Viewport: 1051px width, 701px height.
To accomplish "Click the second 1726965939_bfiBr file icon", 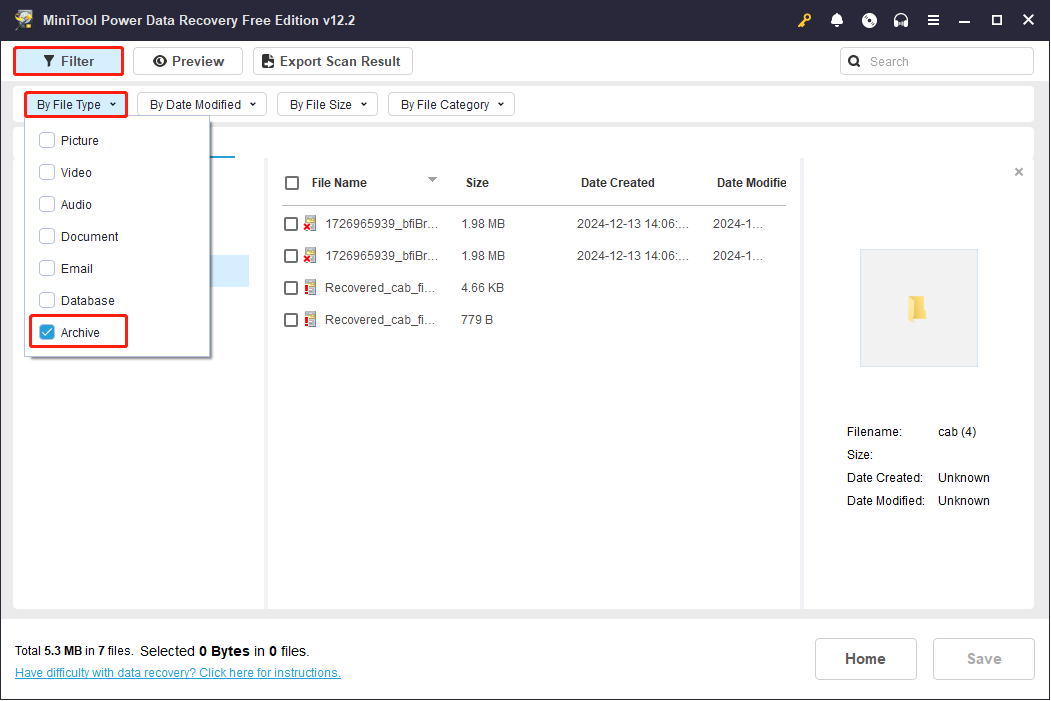I will coord(310,255).
